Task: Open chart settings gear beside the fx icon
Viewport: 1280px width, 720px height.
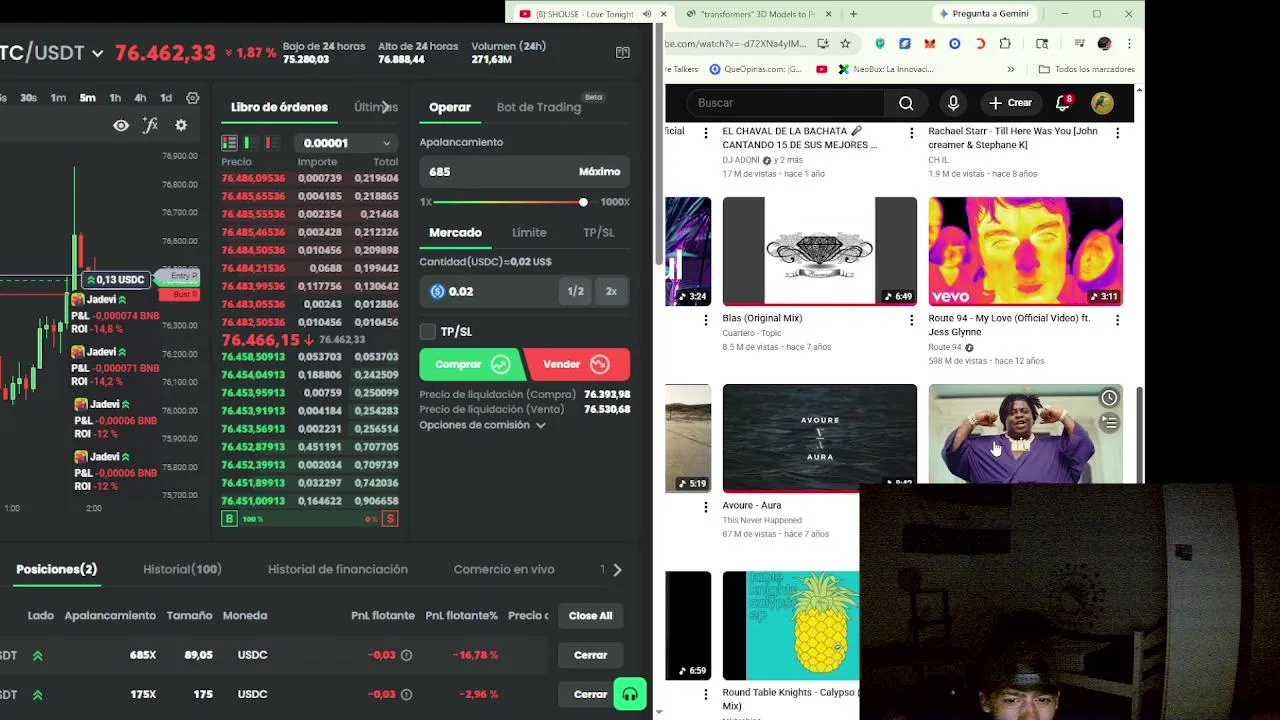Action: point(181,125)
